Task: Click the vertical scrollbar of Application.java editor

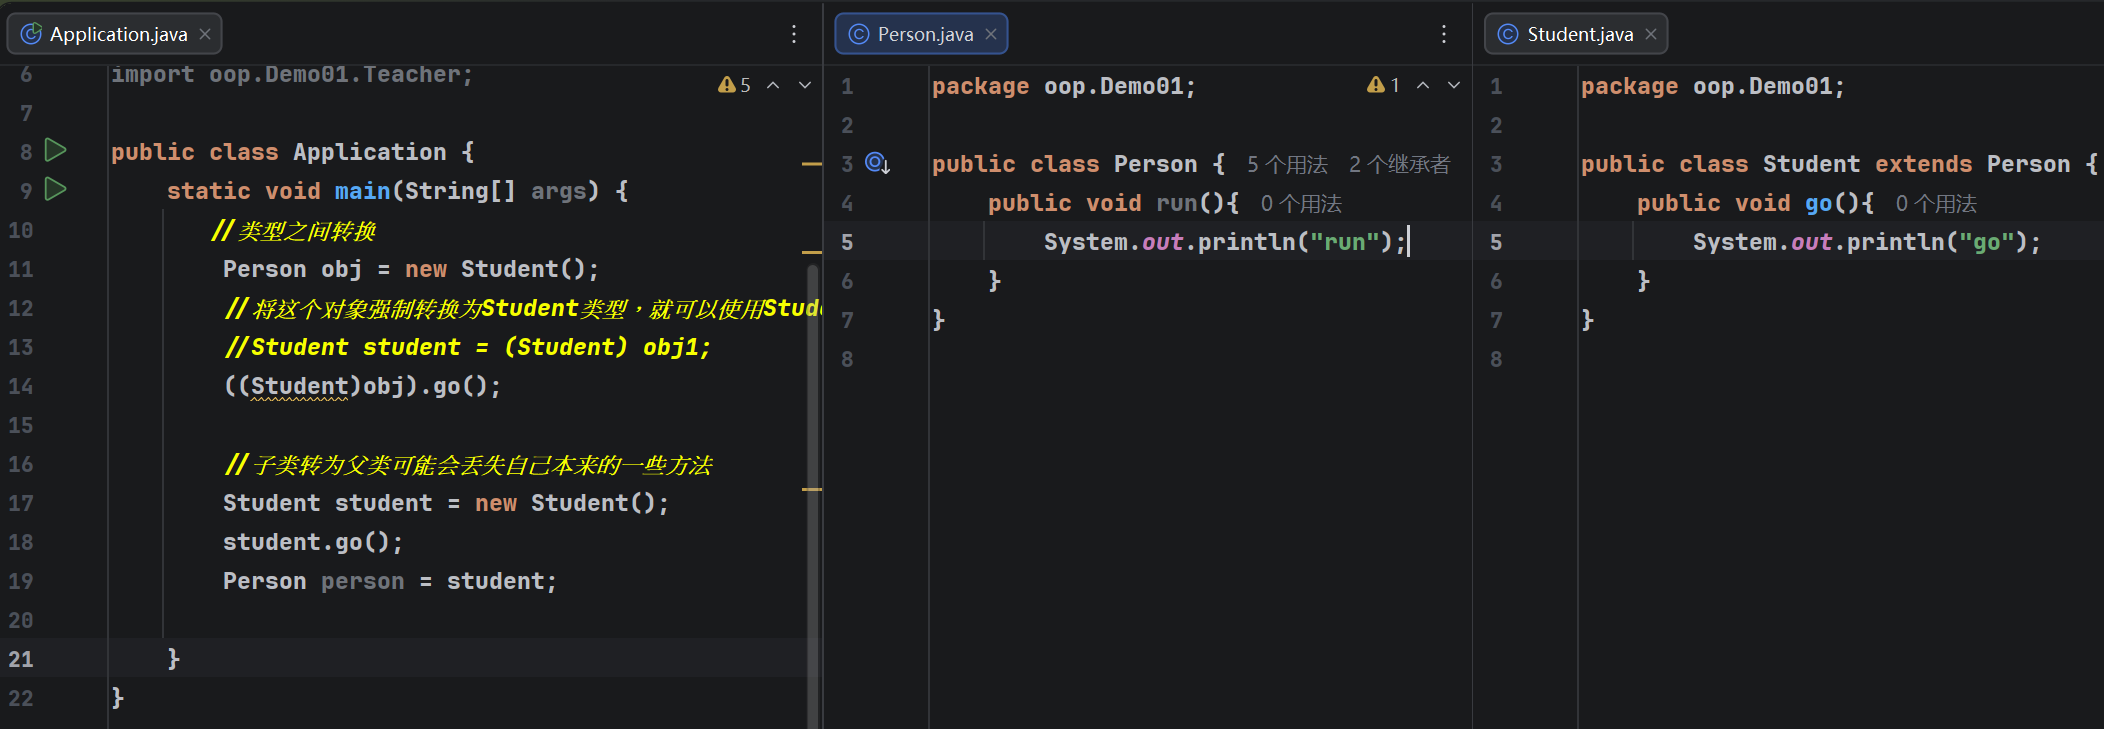Action: coord(812,494)
